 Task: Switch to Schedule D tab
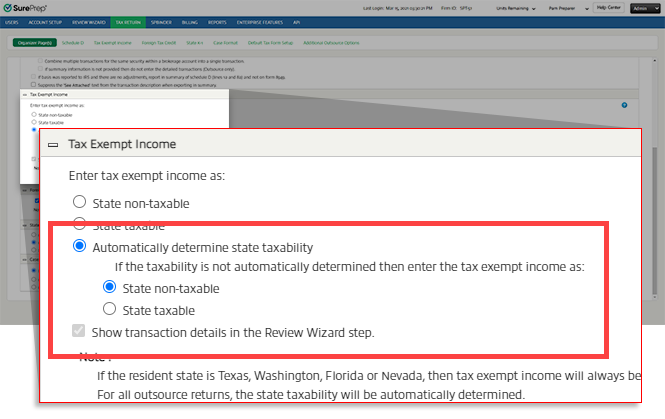pyautogui.click(x=73, y=43)
